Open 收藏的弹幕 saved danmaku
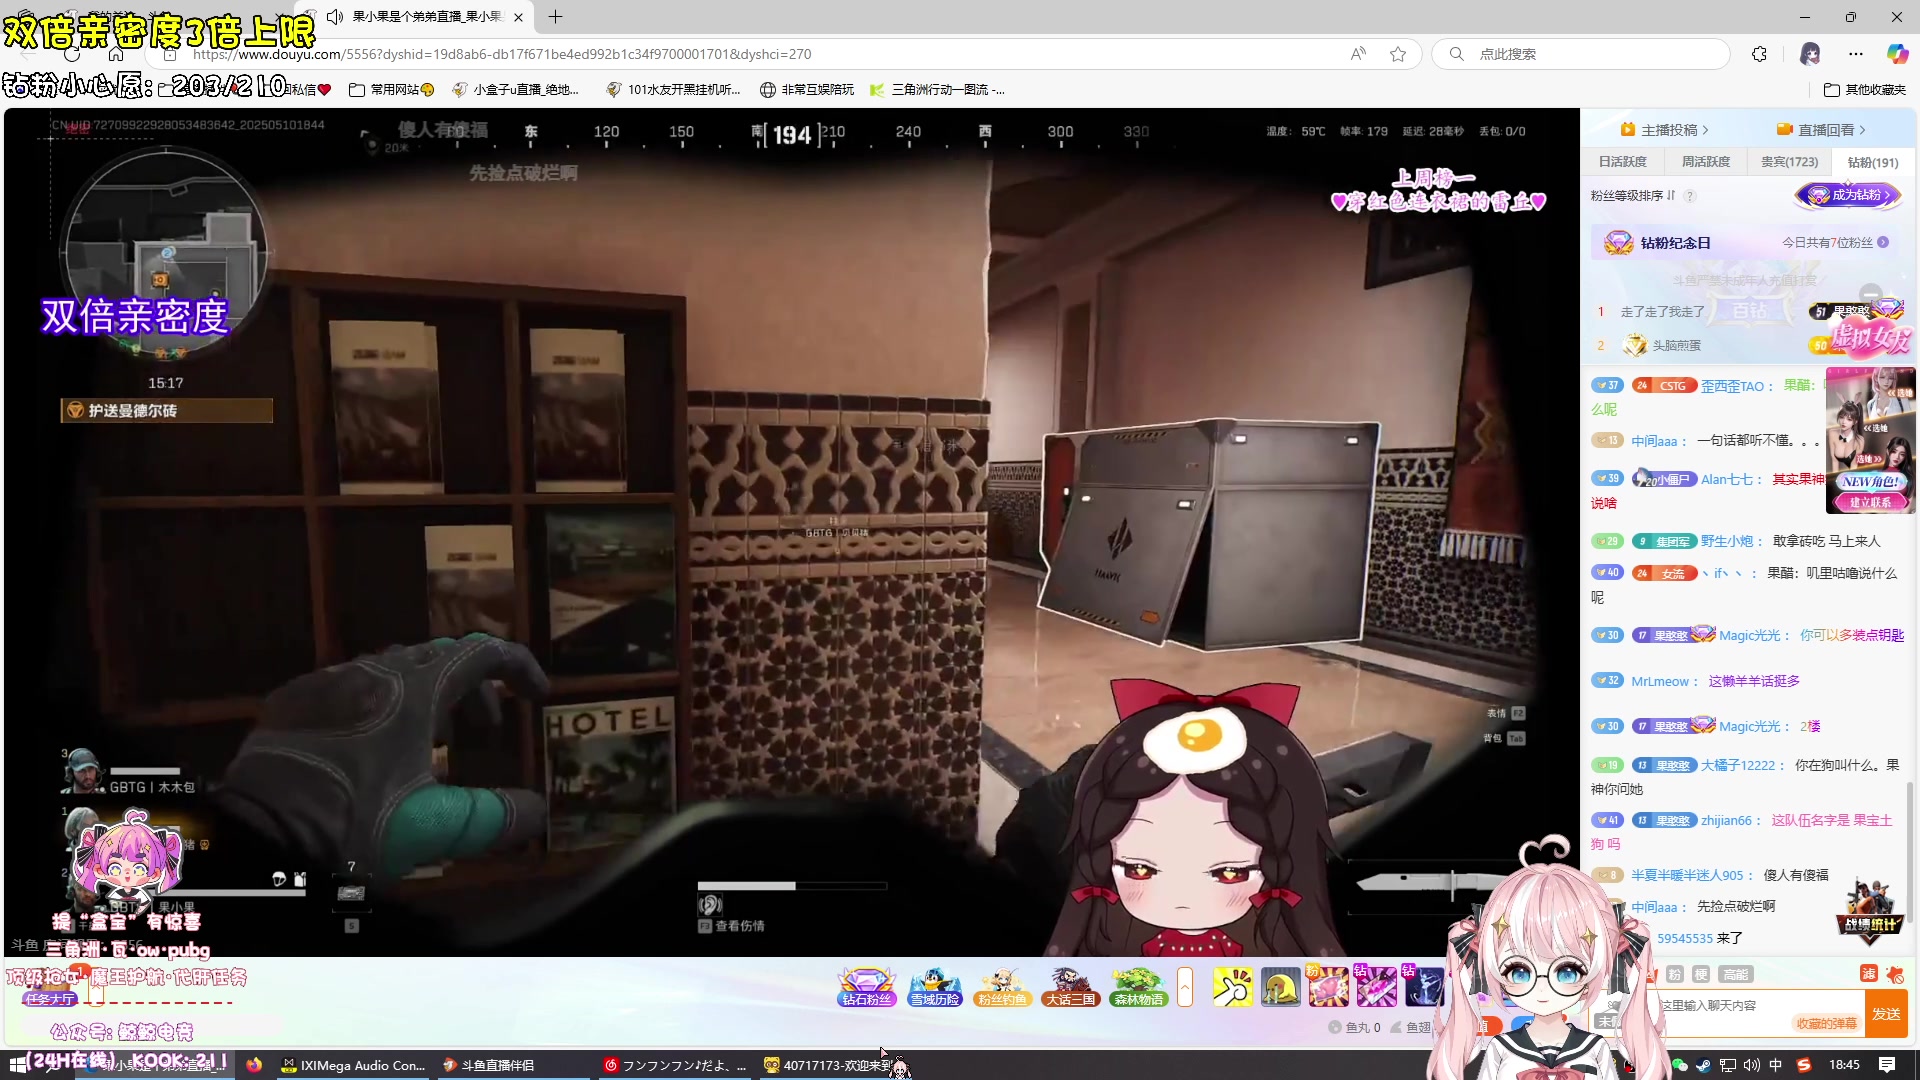 (1826, 1023)
